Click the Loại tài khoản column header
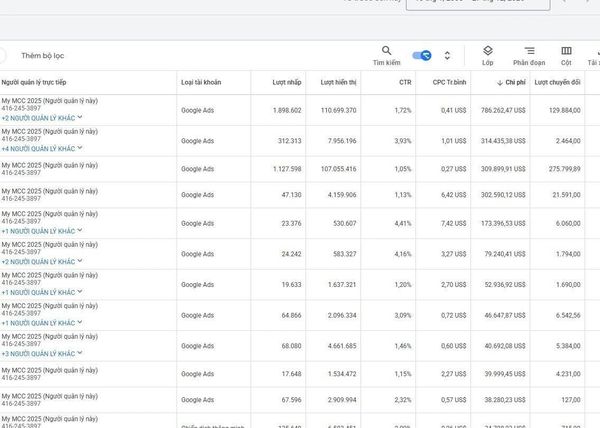Screen dimensions: 600x428 click(202, 82)
